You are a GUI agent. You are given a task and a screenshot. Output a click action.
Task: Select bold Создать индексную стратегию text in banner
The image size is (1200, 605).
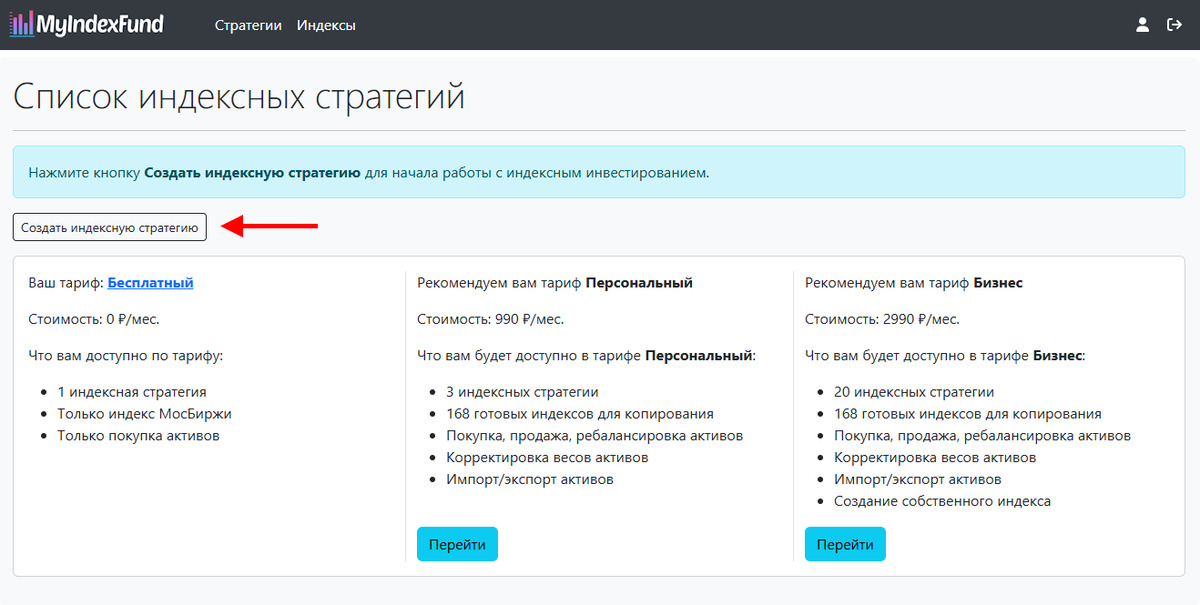tap(252, 172)
